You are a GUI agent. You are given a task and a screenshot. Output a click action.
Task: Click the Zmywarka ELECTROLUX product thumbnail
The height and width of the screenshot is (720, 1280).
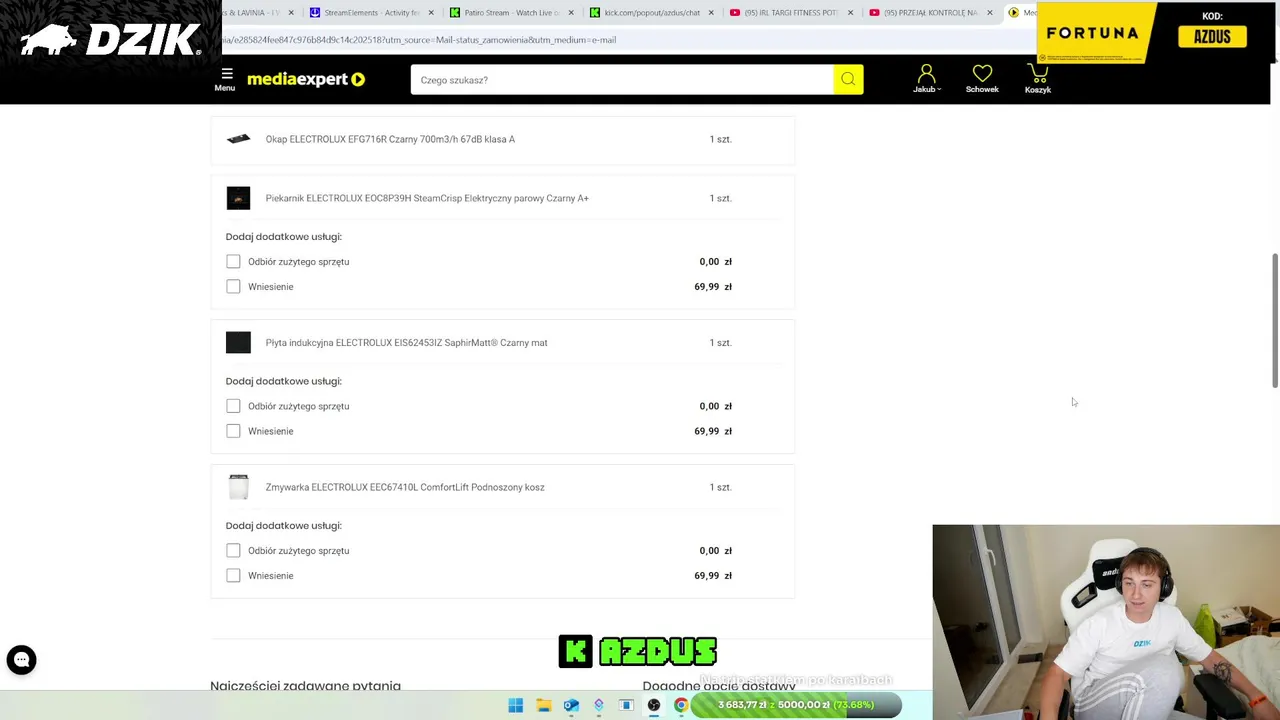pos(238,487)
